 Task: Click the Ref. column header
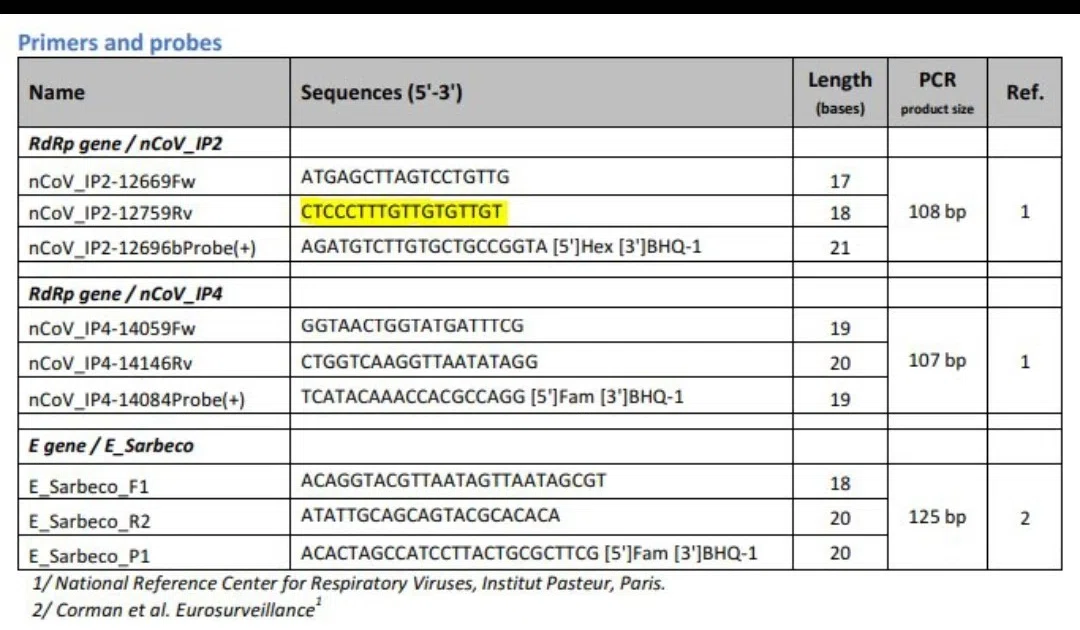click(x=1024, y=92)
